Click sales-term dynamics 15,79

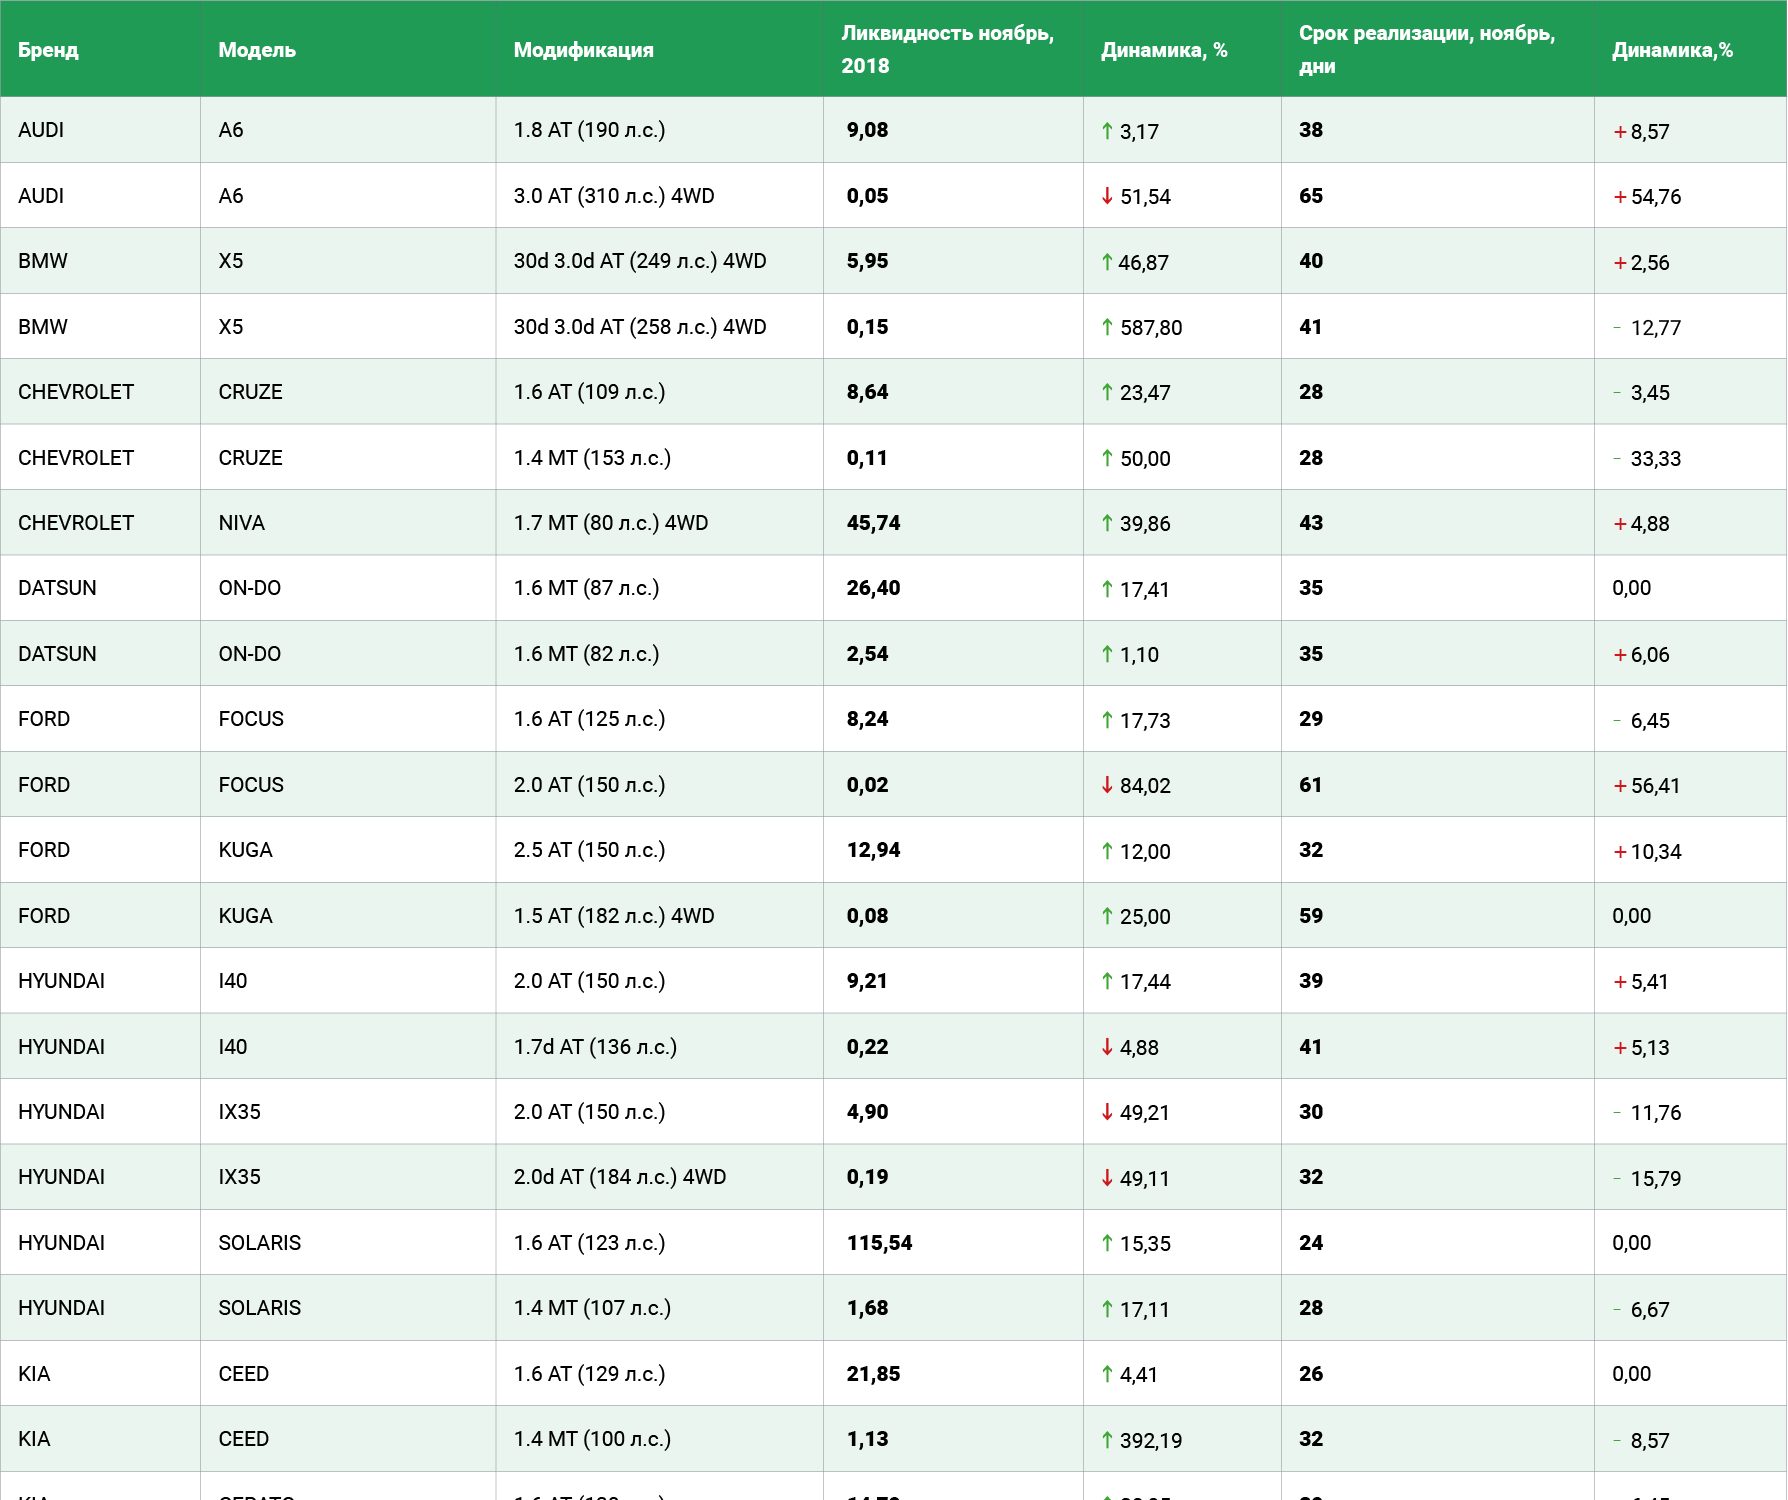(1647, 1179)
